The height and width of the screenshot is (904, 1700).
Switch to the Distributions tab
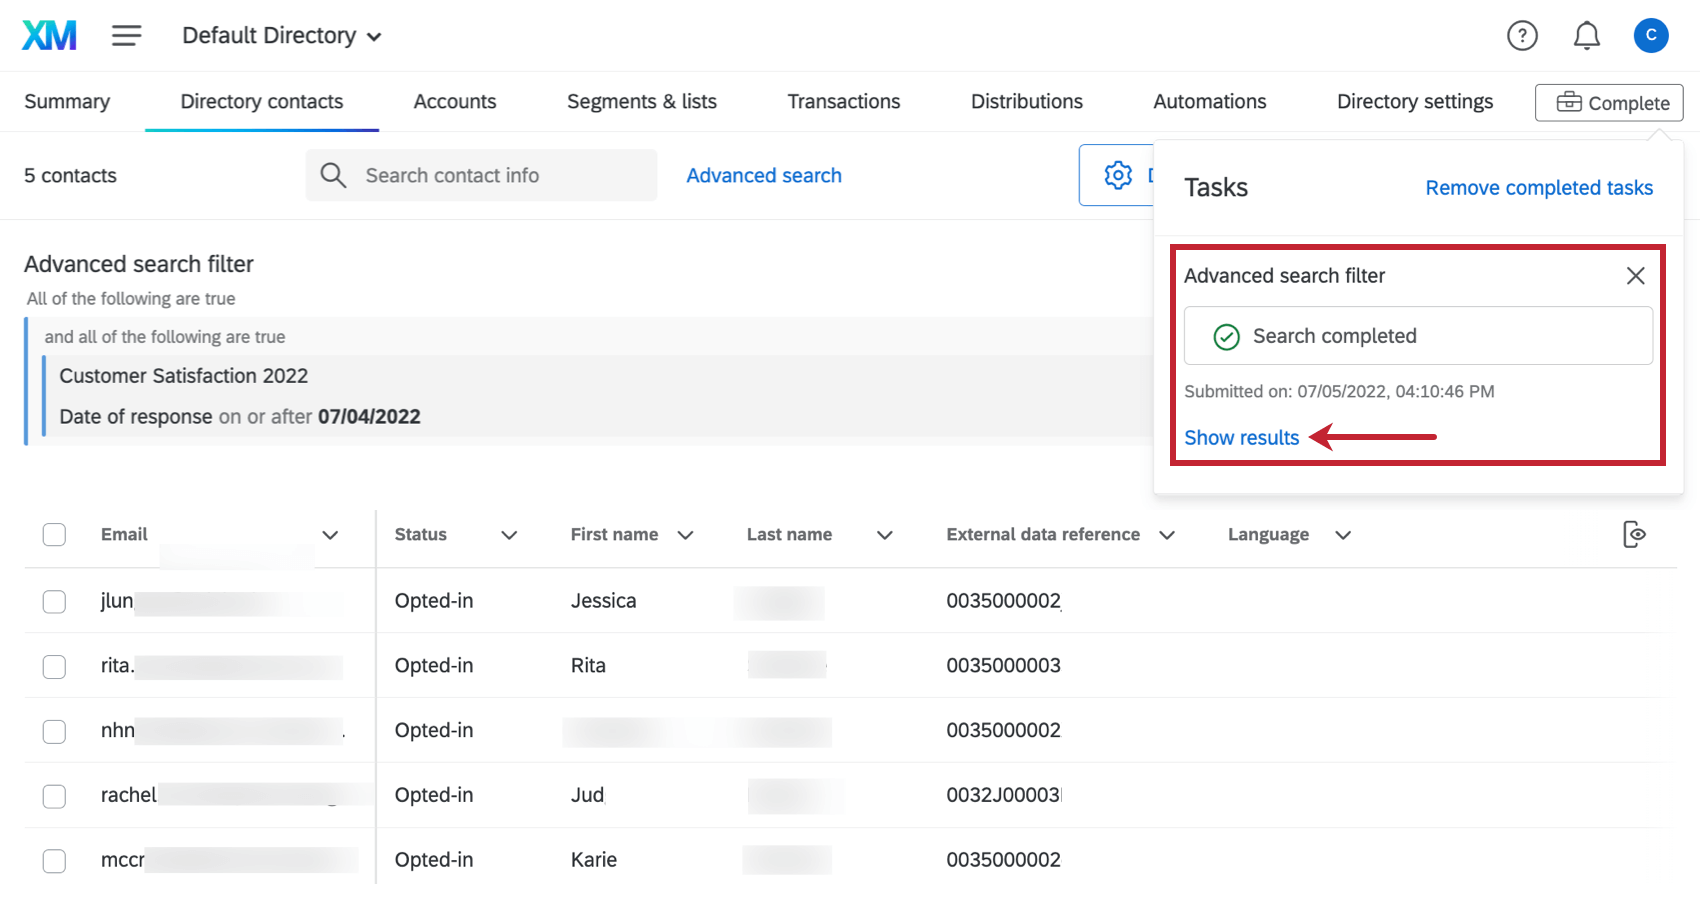point(1026,101)
